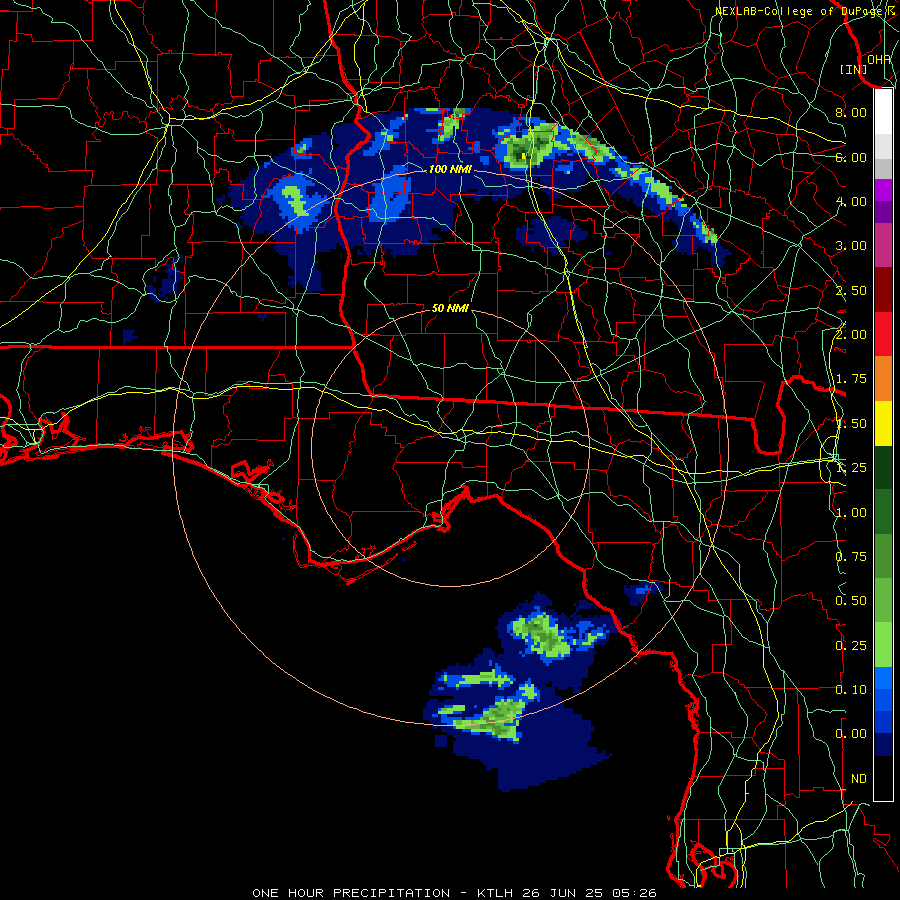Click the 4.00 legend value
Screen dimensions: 900x900
851,201
